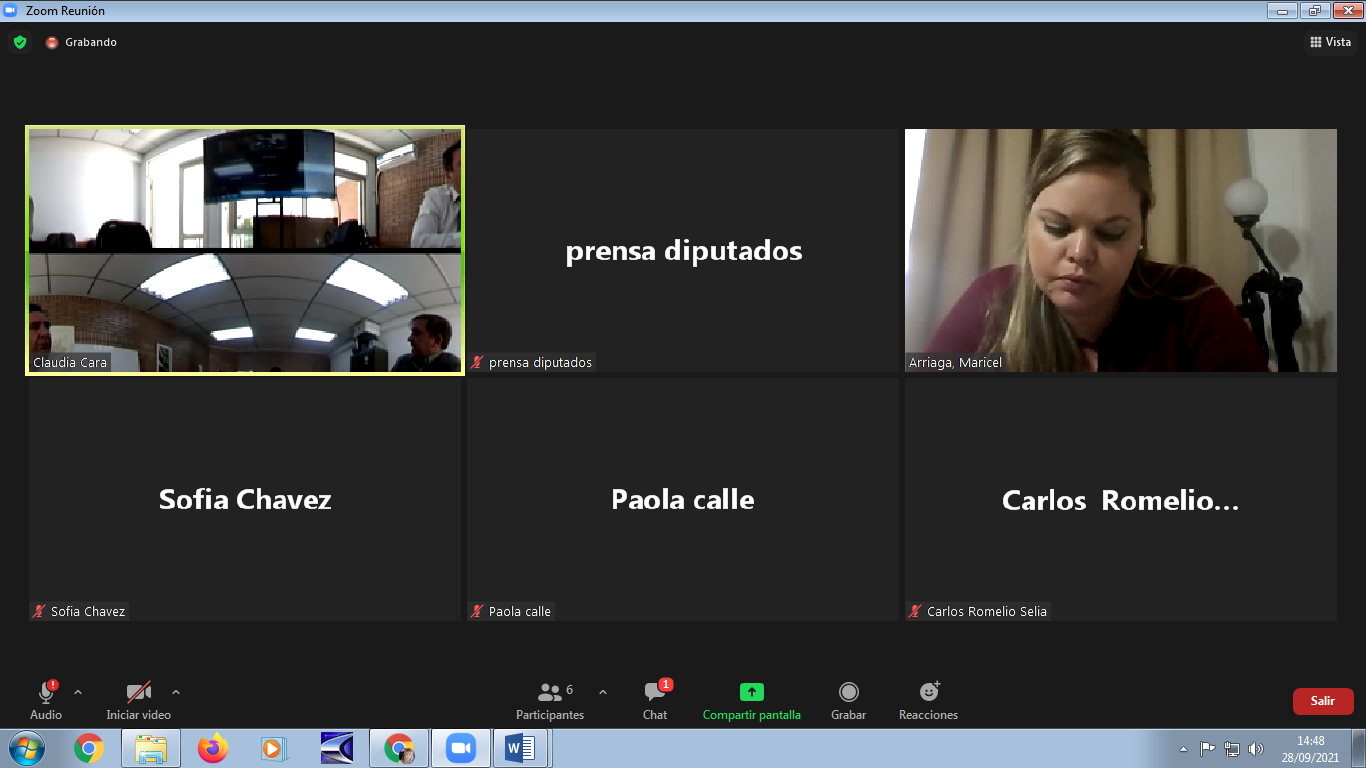The height and width of the screenshot is (768, 1366).
Task: Click the volume speaker tray icon
Action: tap(1256, 748)
